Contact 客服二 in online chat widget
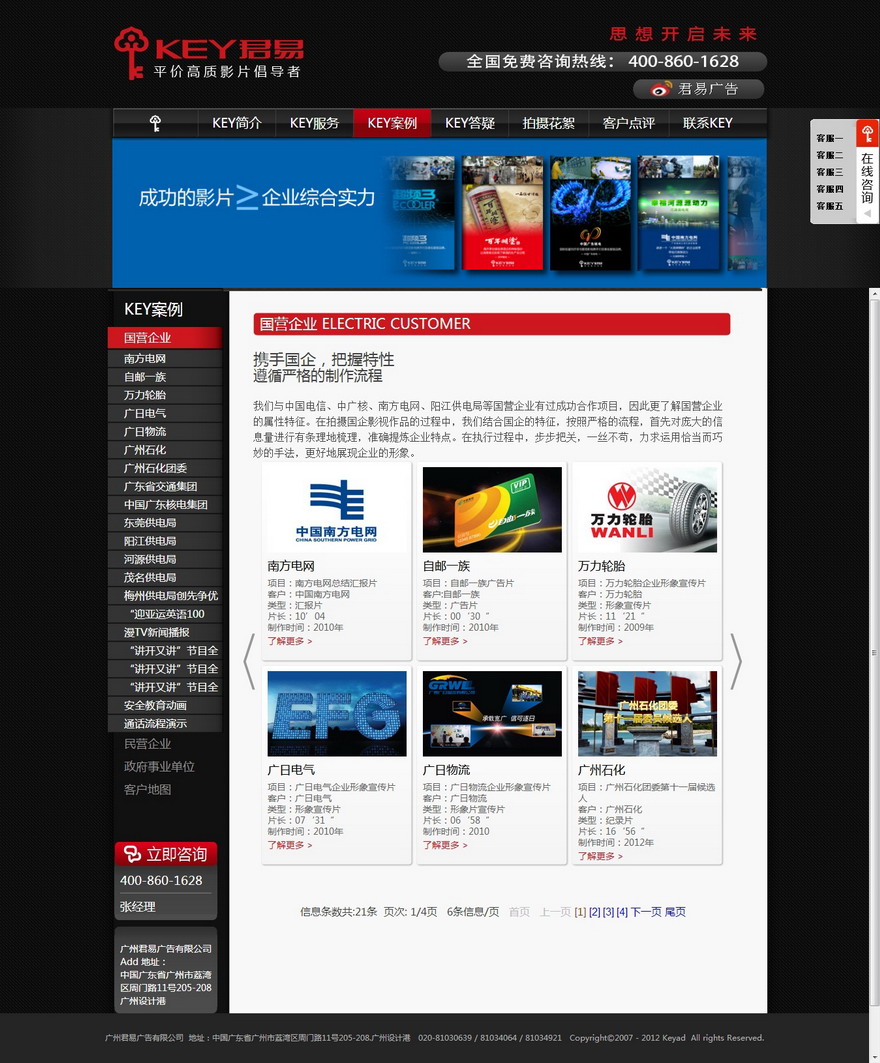The image size is (880, 1063). coord(830,155)
